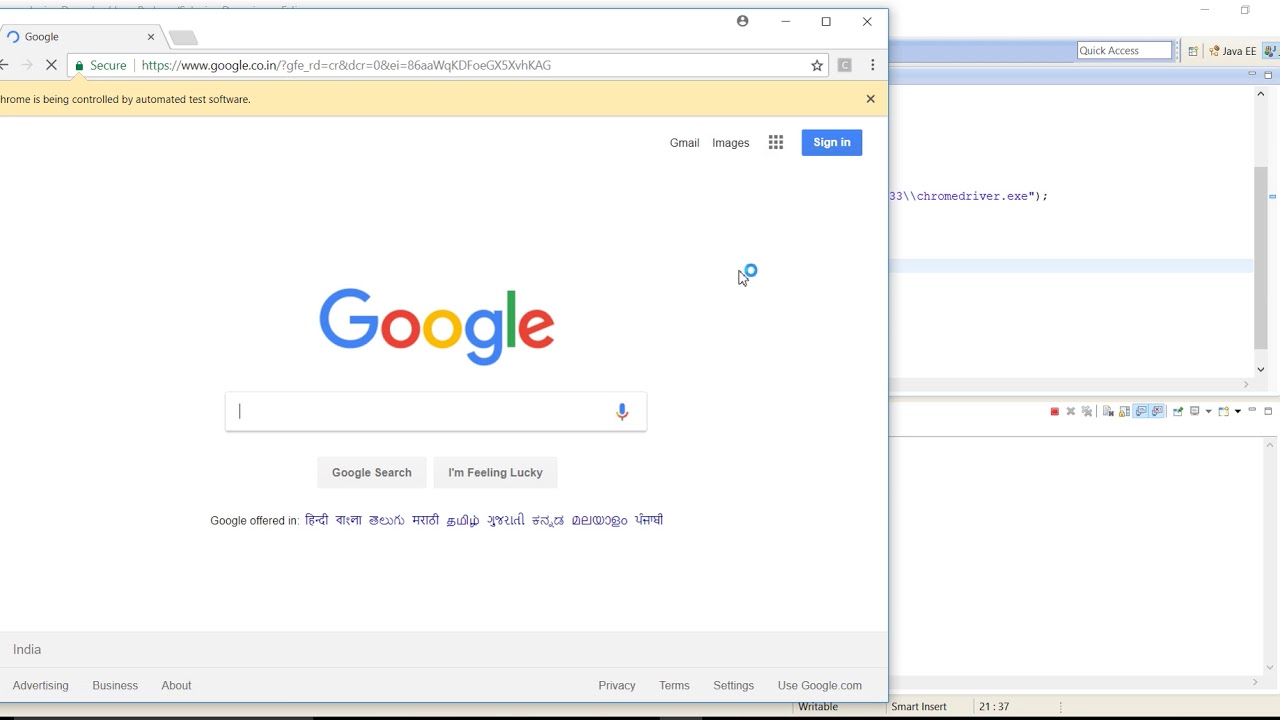Remove all terminated launches in Eclipse console
Viewport: 1280px width, 720px height.
[1087, 411]
